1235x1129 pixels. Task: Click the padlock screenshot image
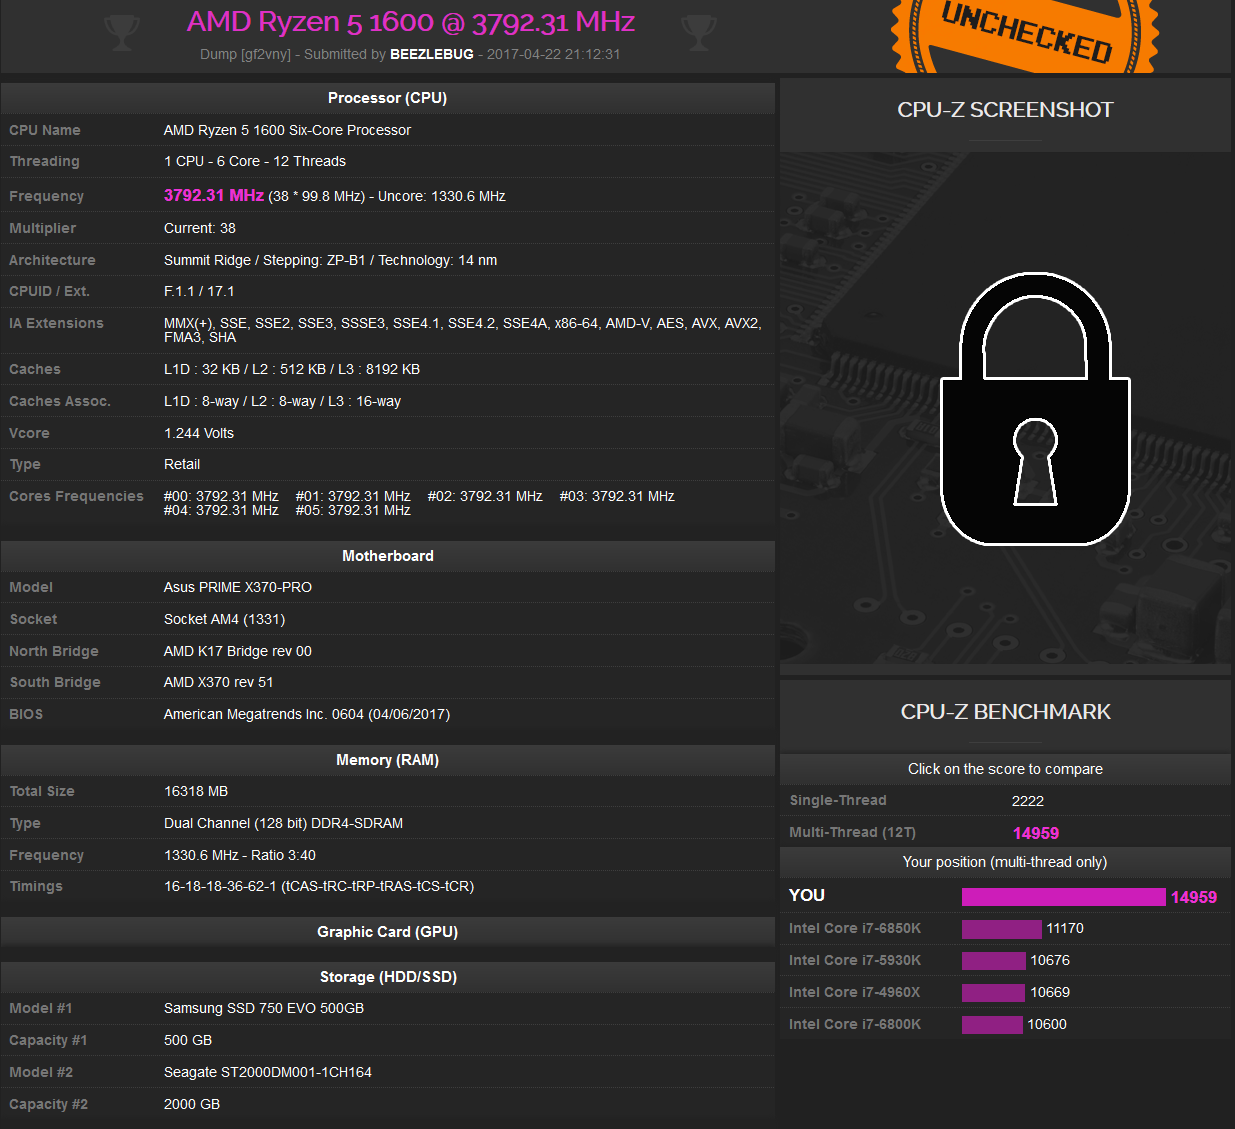tap(1035, 409)
